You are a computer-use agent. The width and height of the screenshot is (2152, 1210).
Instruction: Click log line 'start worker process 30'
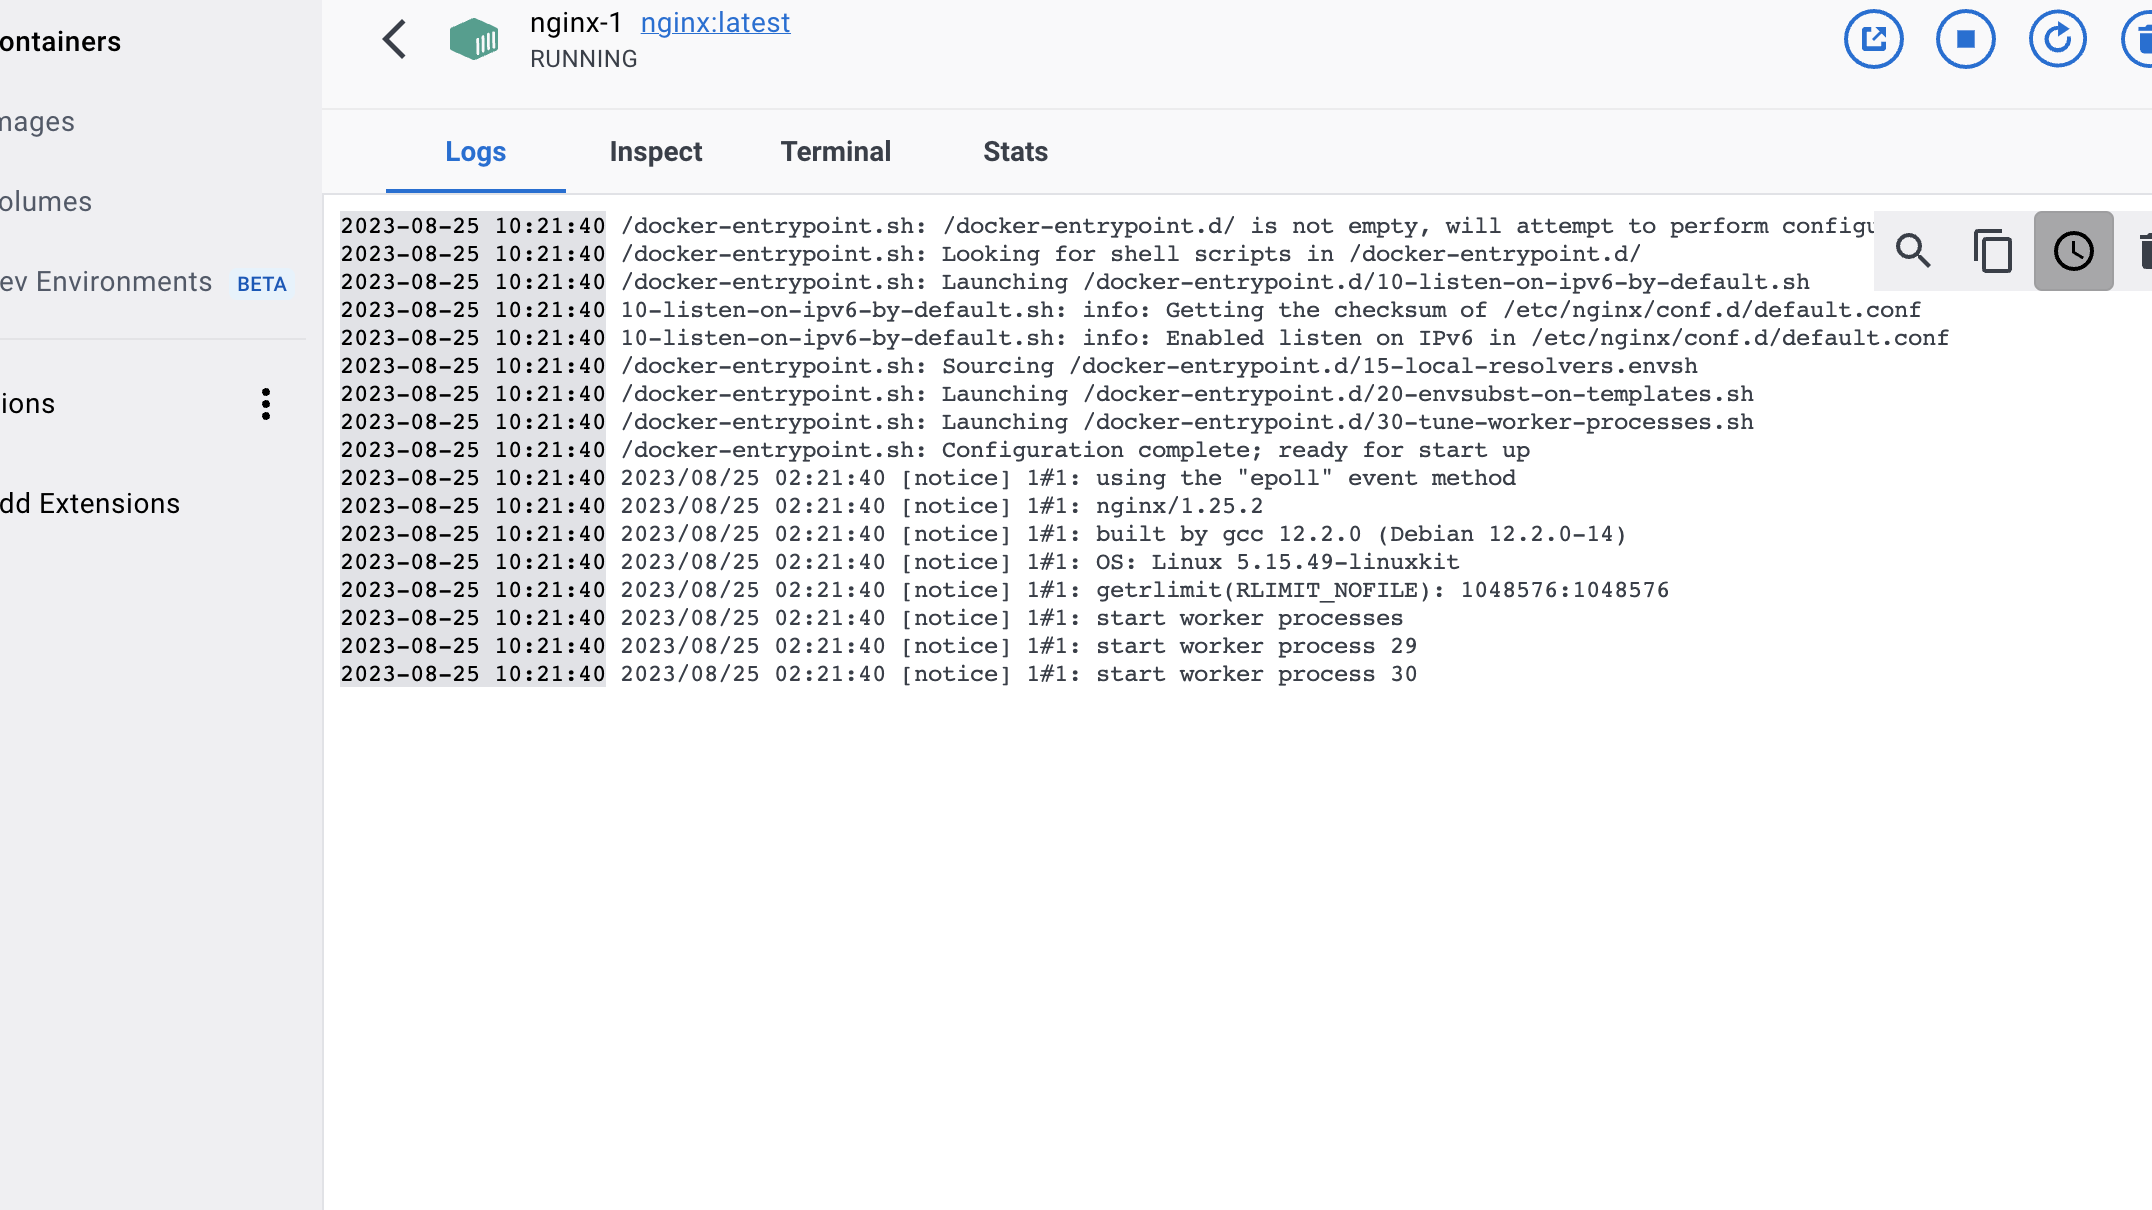(879, 674)
